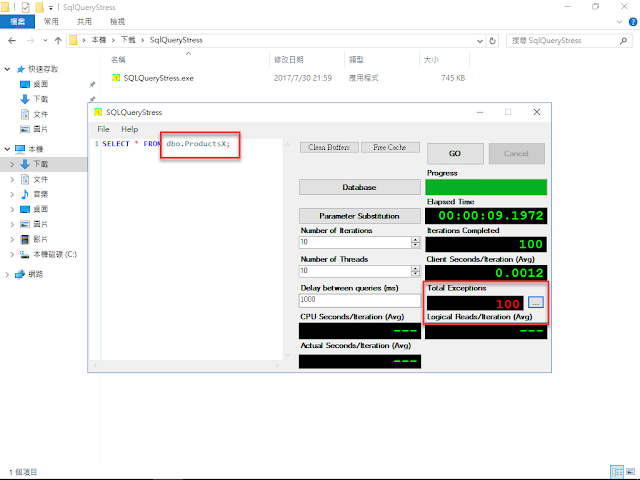The image size is (640, 480).
Task: Click the Clean Buffers button
Action: [329, 147]
